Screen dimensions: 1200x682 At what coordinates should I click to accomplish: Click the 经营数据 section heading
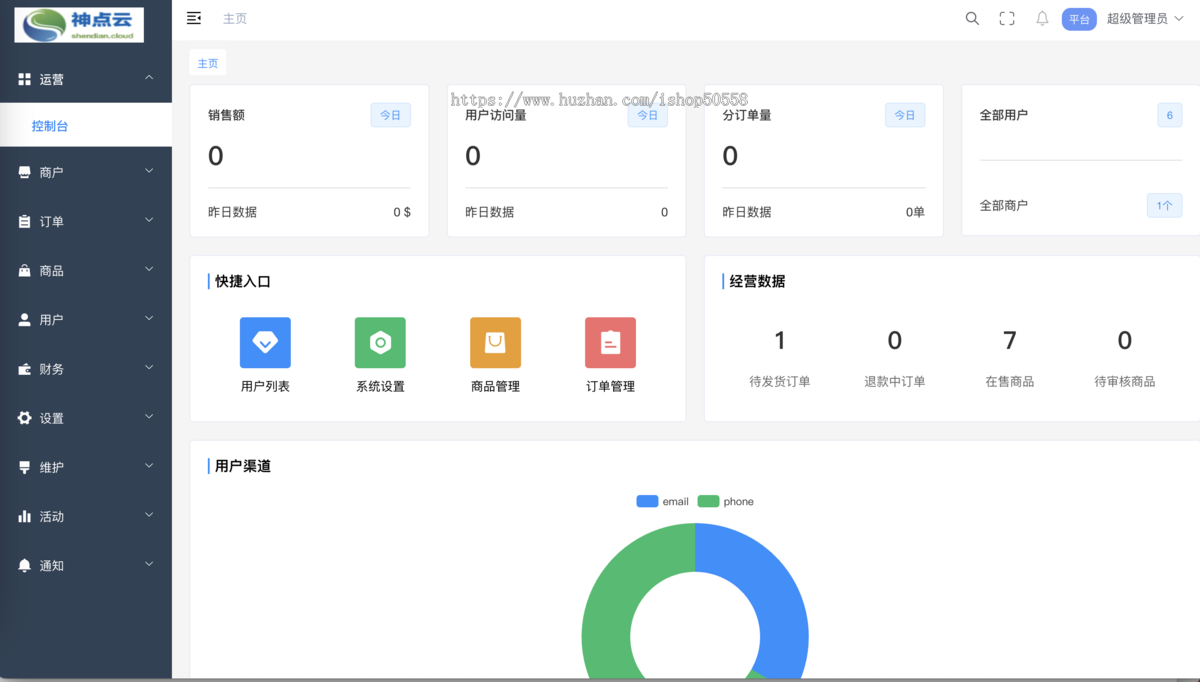click(757, 281)
